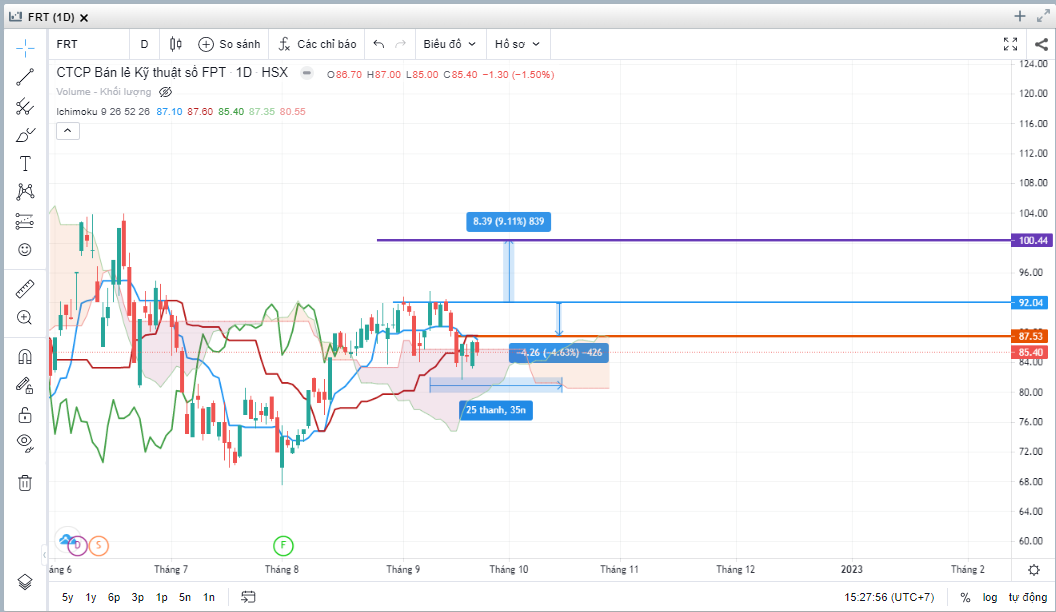Pick the ruler measure tool
Image resolution: width=1056 pixels, height=612 pixels.
tap(25, 289)
